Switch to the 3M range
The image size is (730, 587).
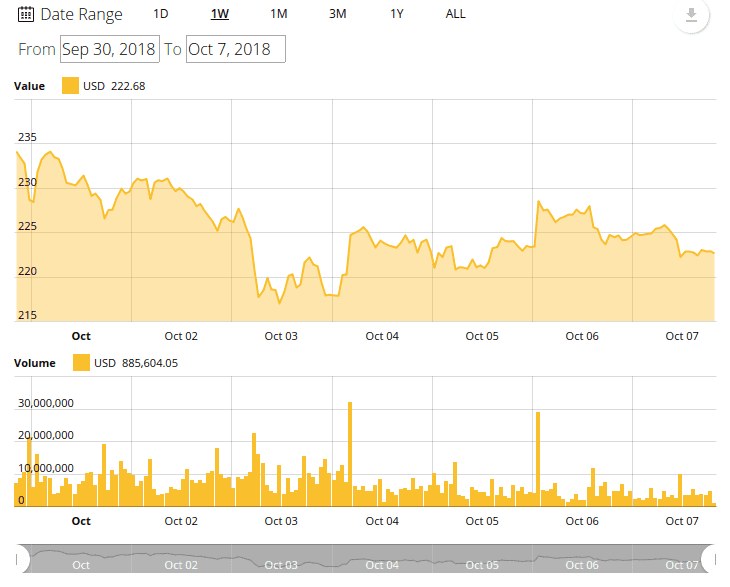pos(338,14)
